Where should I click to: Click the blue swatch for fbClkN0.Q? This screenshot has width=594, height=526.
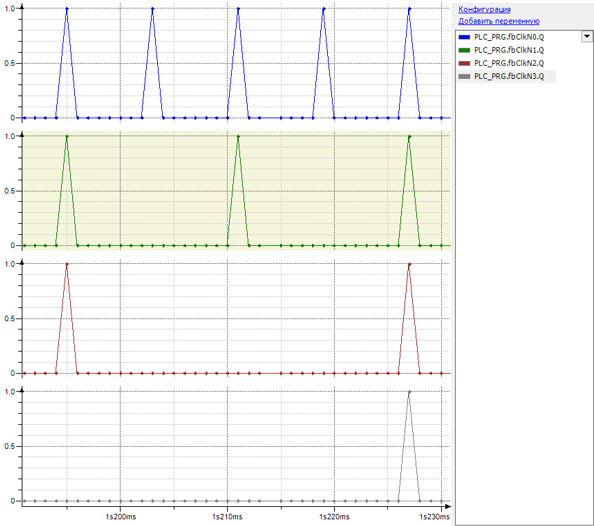pos(464,37)
